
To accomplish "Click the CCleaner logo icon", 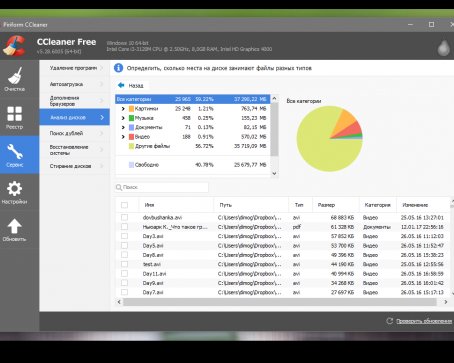I will pos(15,46).
